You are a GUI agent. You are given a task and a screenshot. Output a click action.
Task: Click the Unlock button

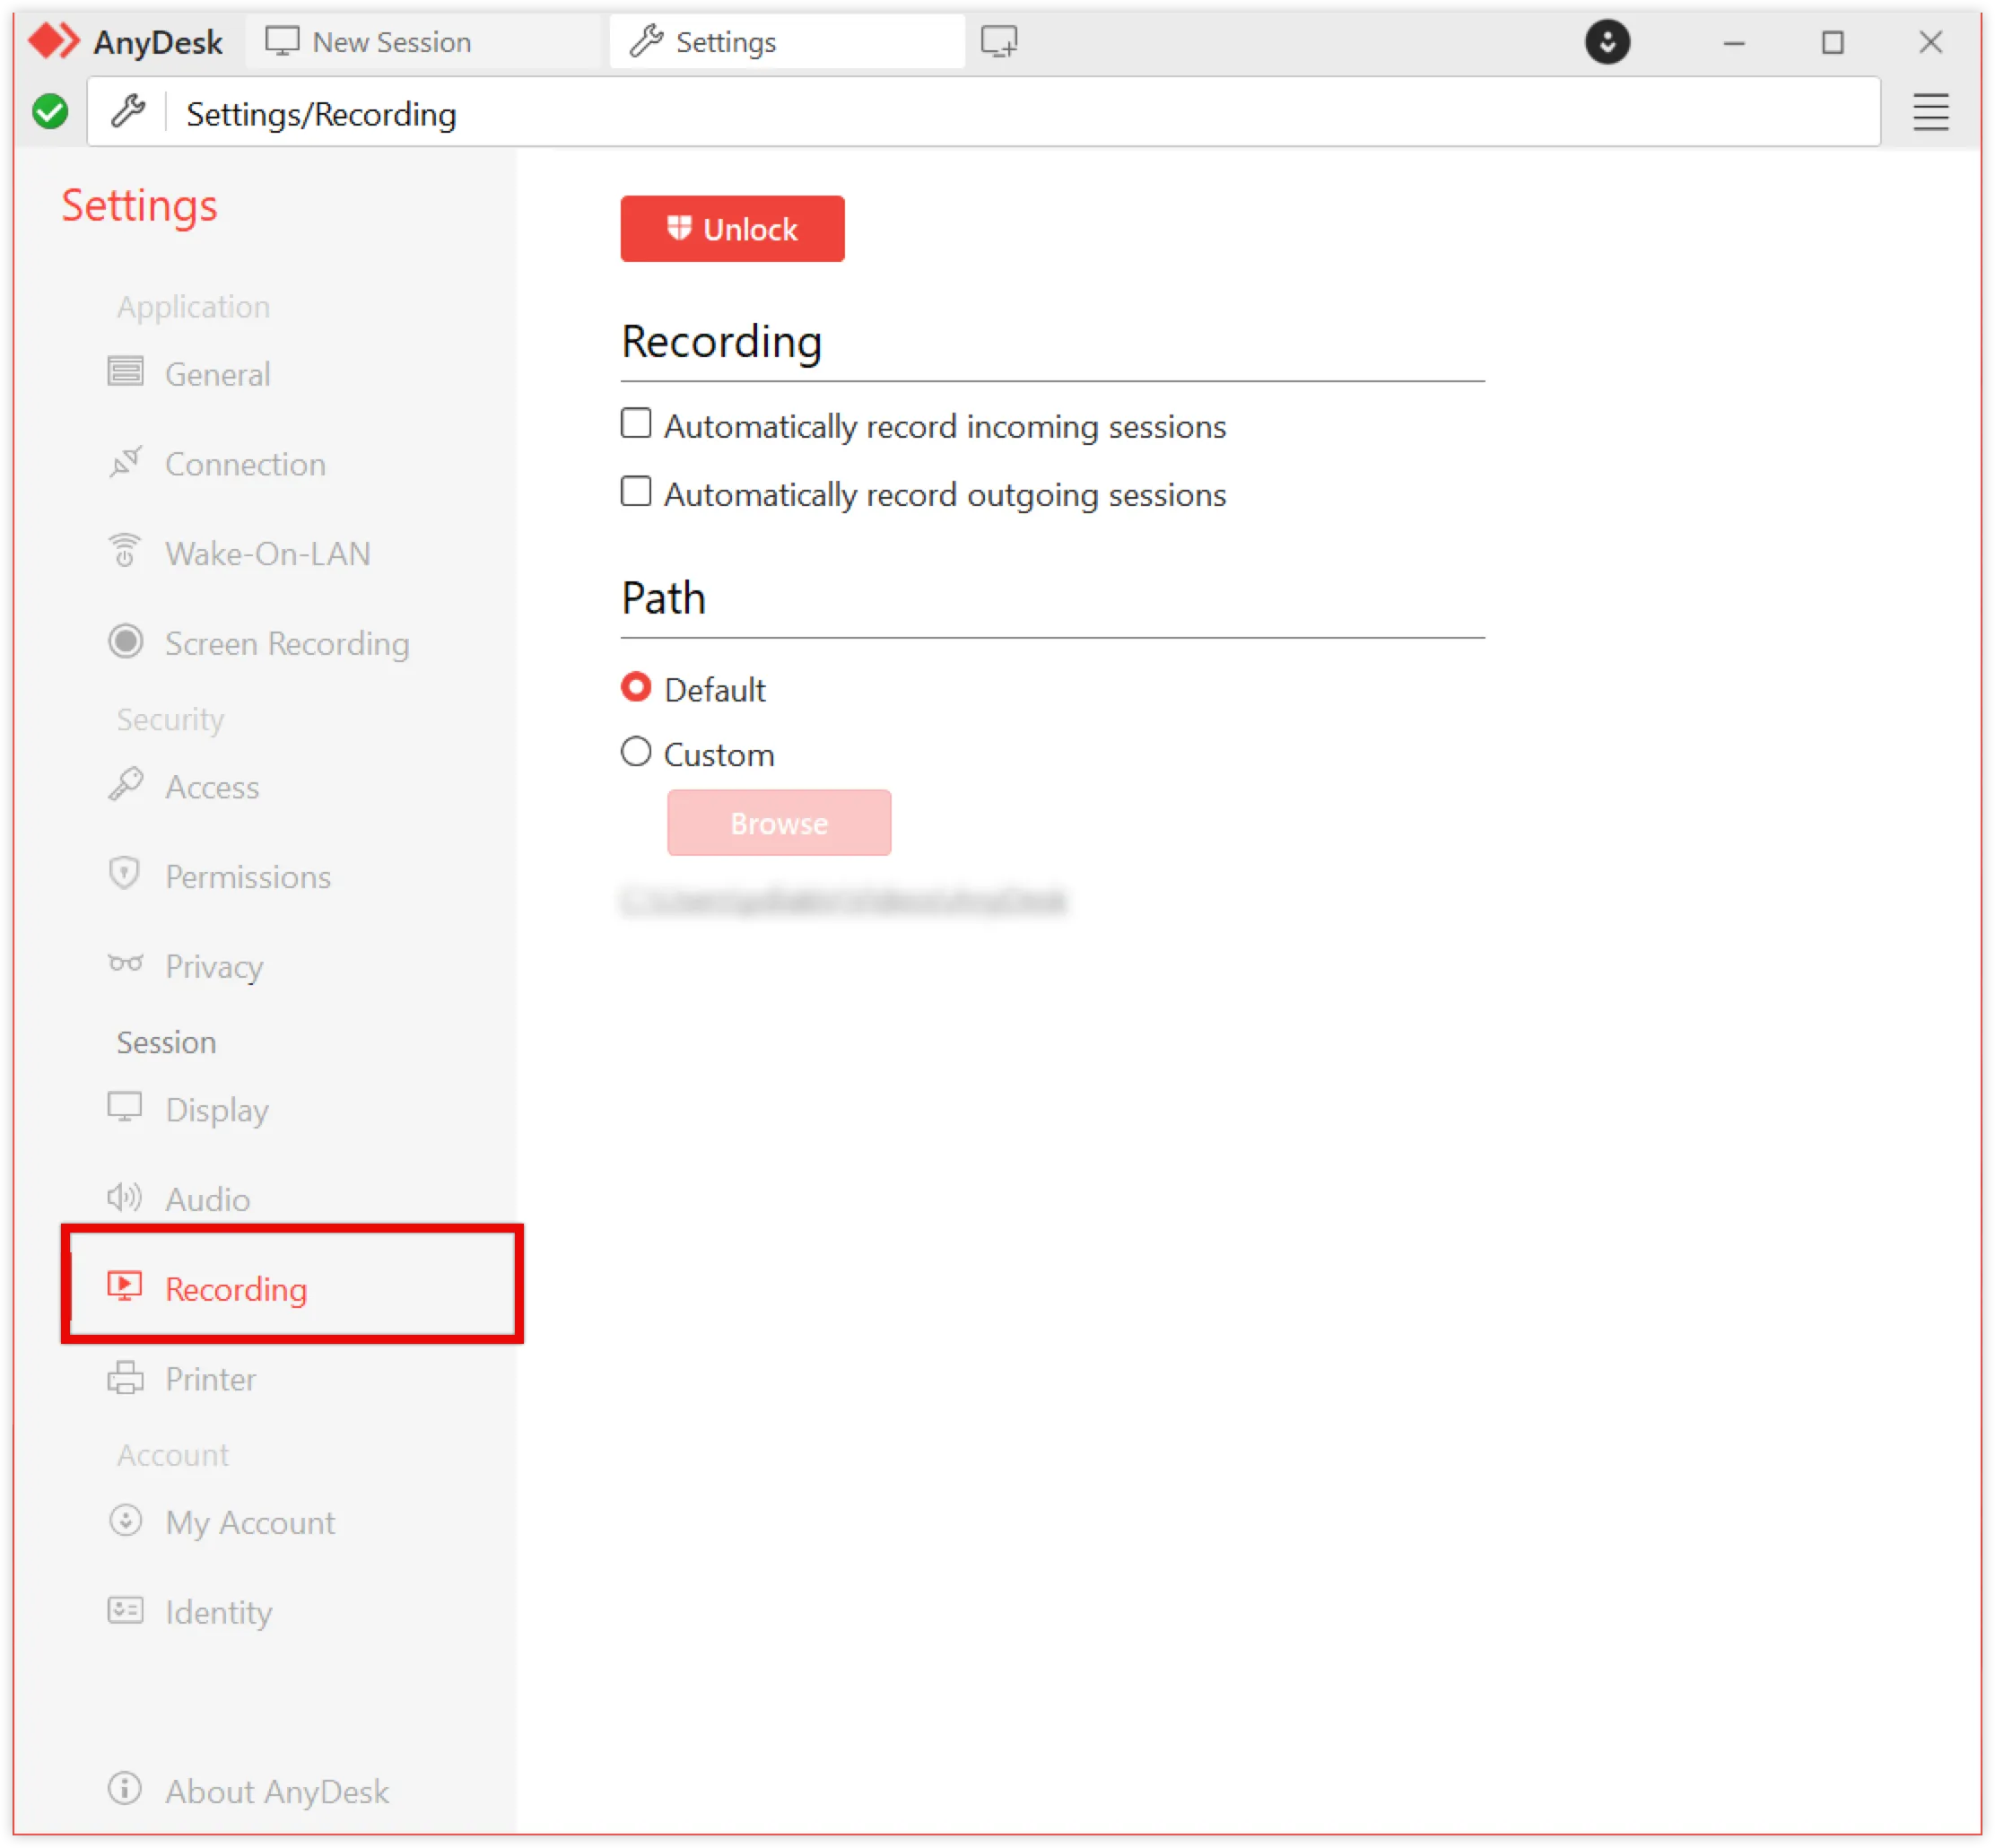732,228
